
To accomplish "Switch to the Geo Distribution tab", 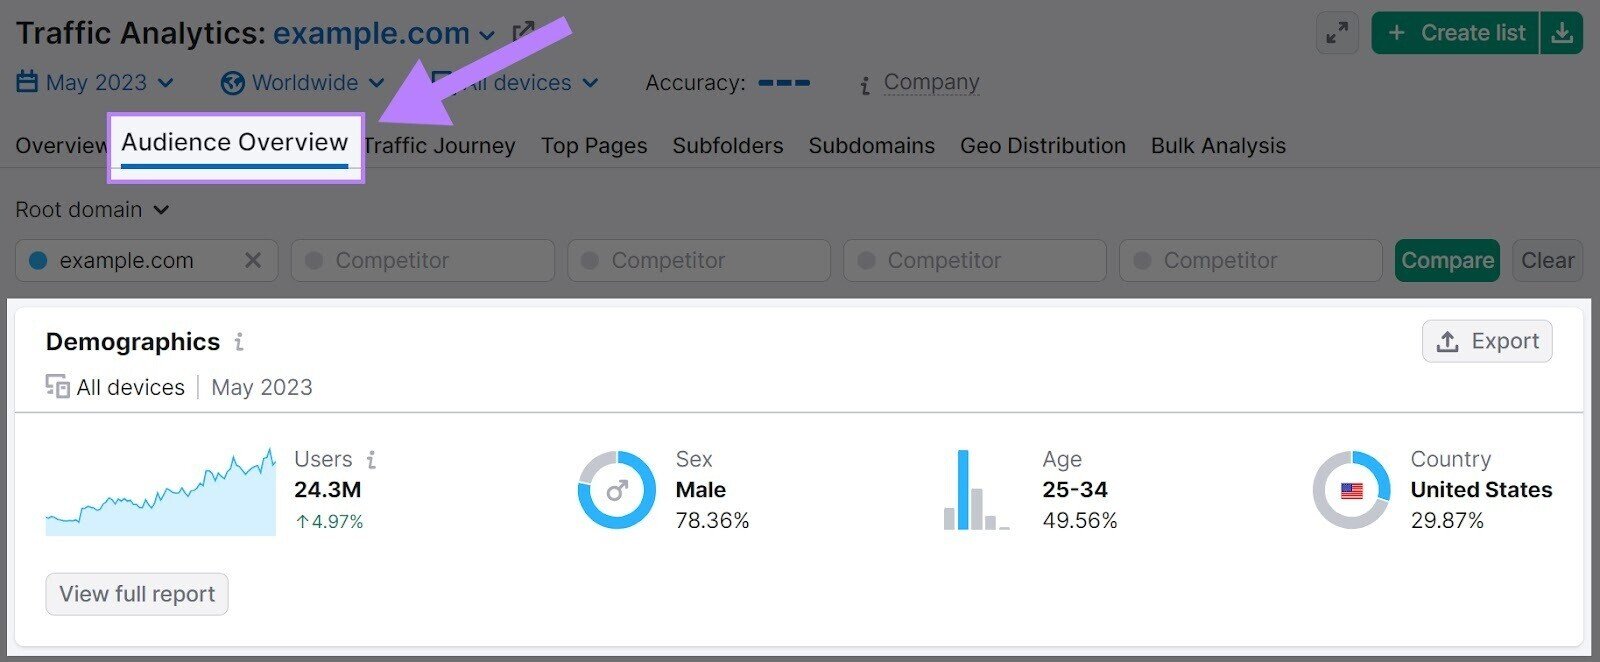I will pyautogui.click(x=1042, y=145).
